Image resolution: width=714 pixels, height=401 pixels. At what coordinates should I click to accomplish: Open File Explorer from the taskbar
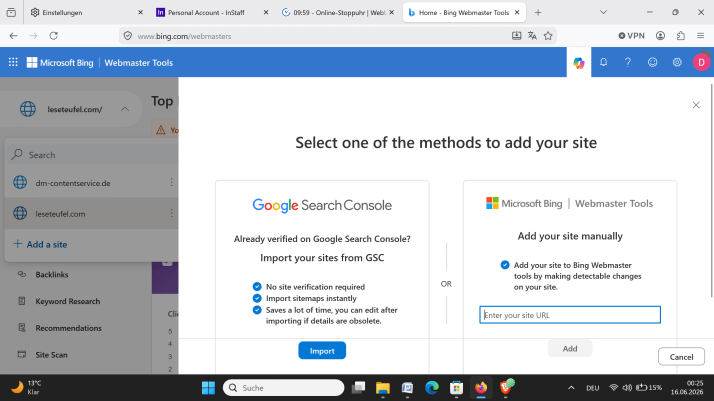382,388
